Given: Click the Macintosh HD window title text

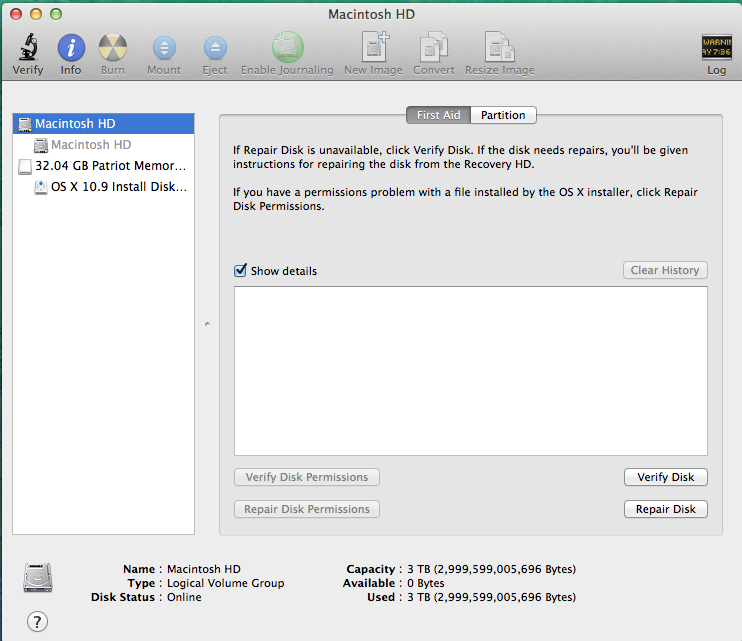Looking at the screenshot, I should click(371, 14).
